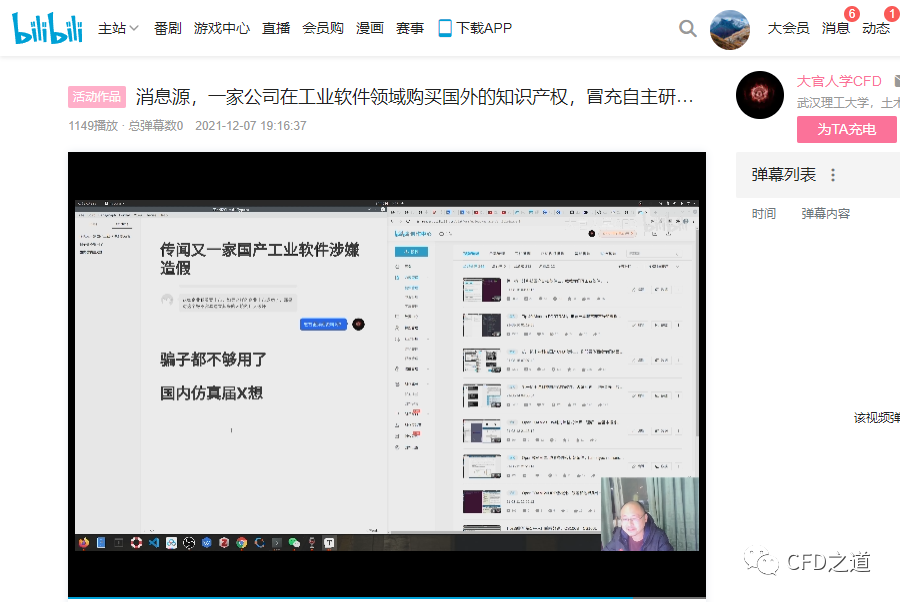Click the 弹幕内容 column header
Viewport: 900px width, 602px height.
pos(825,213)
